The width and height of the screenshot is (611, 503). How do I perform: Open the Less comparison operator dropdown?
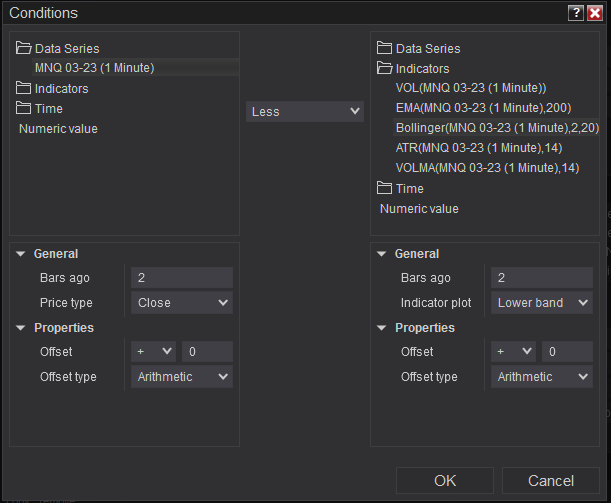(305, 112)
